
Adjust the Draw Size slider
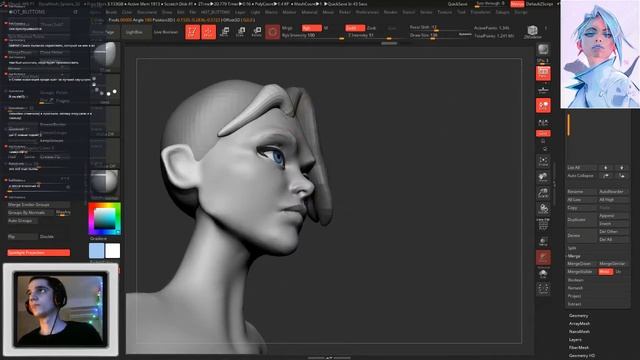(x=441, y=36)
